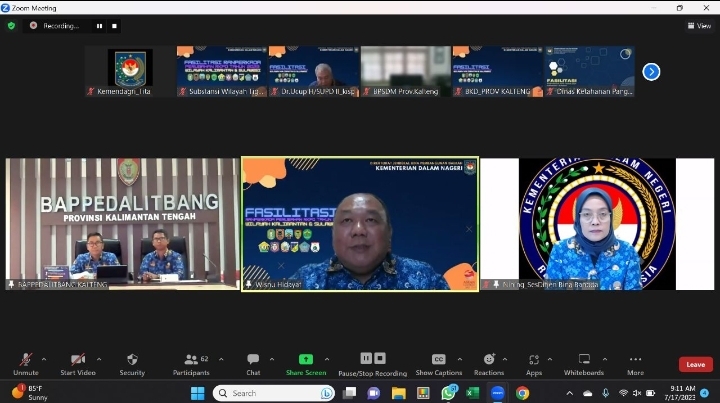Viewport: 720px width, 403px height.
Task: Unmute the microphone
Action: coord(26,360)
